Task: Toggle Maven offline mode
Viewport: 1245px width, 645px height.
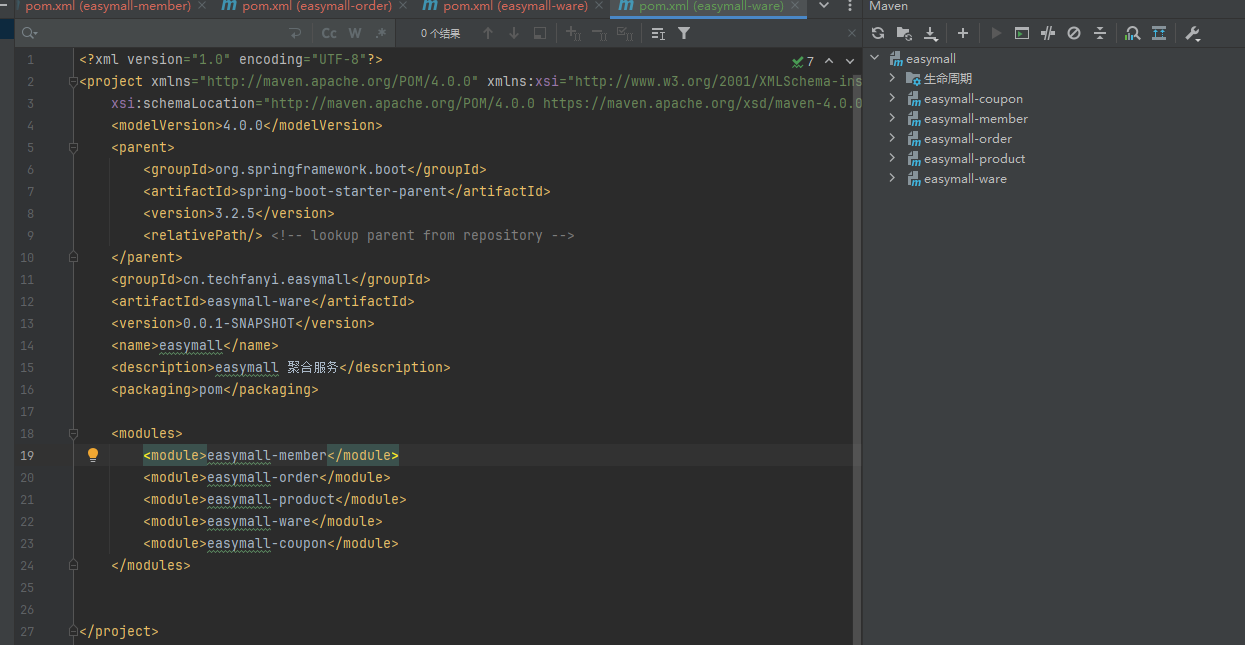Action: tap(1048, 33)
